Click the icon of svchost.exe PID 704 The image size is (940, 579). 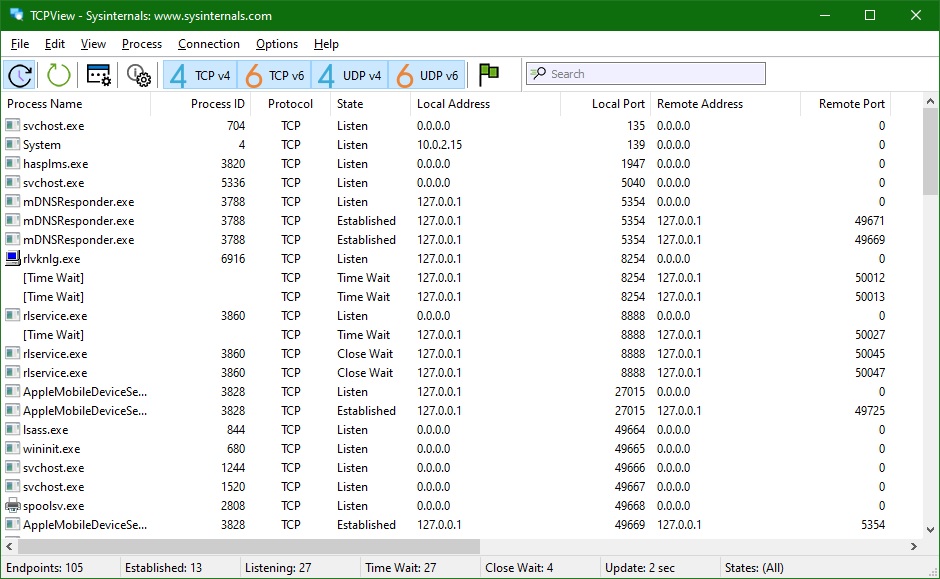click(13, 125)
